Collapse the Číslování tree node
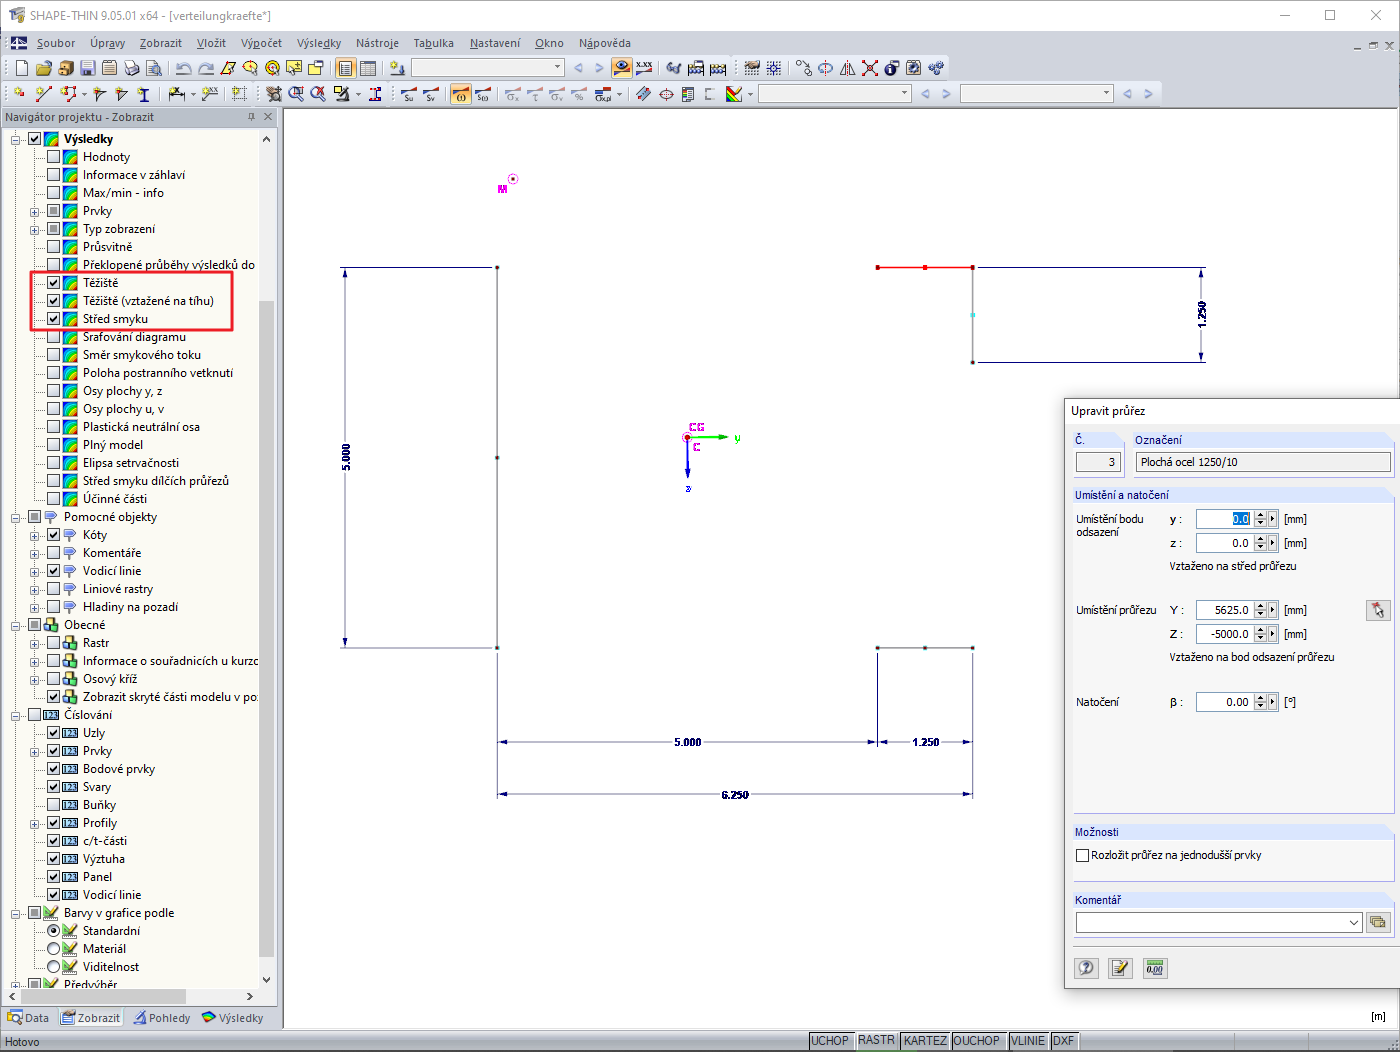 [16, 715]
